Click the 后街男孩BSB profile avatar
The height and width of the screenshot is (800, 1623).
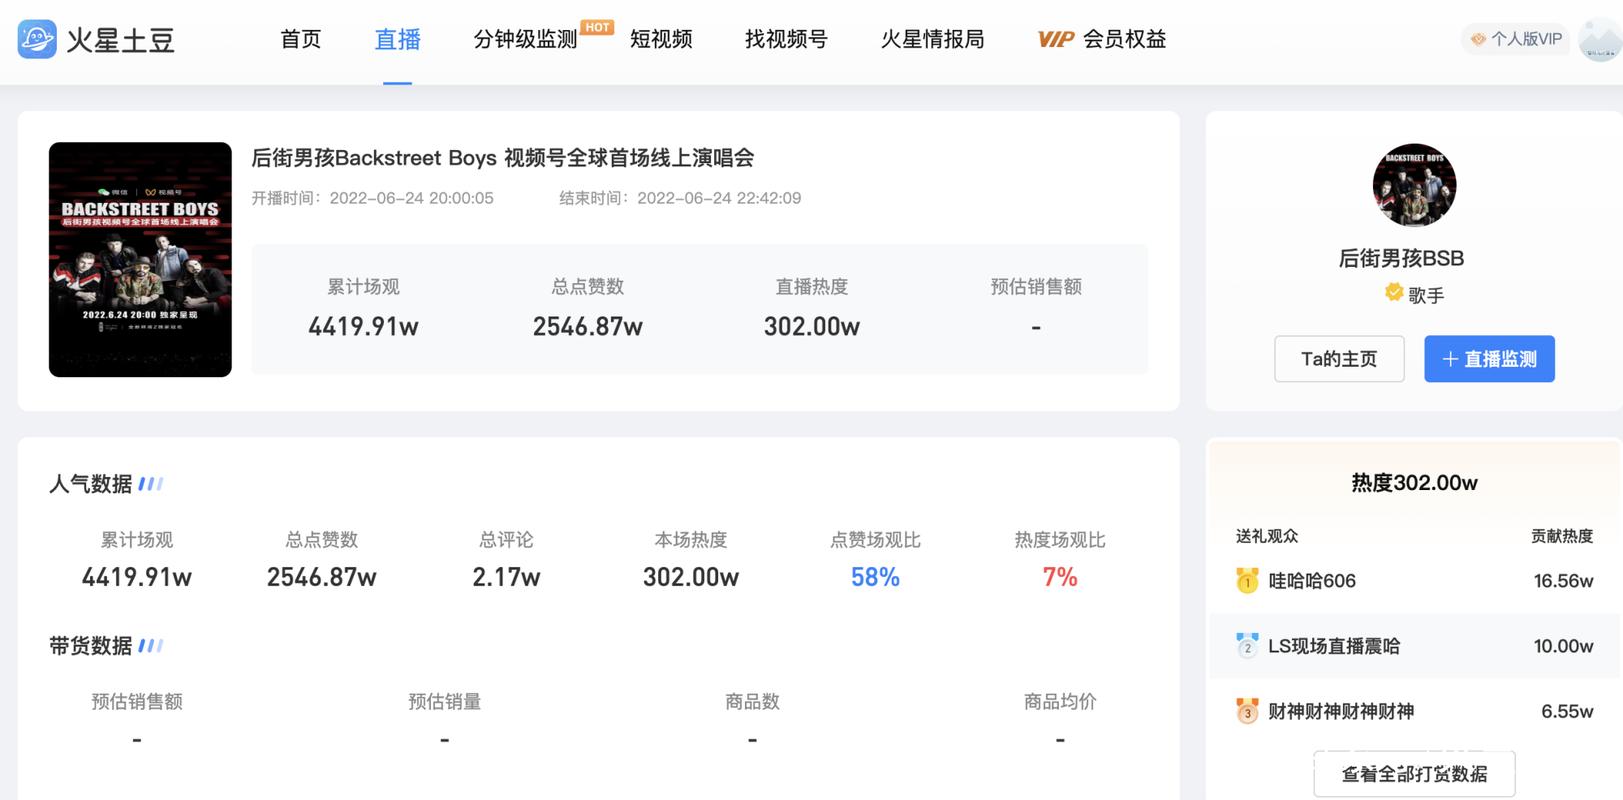(1414, 185)
